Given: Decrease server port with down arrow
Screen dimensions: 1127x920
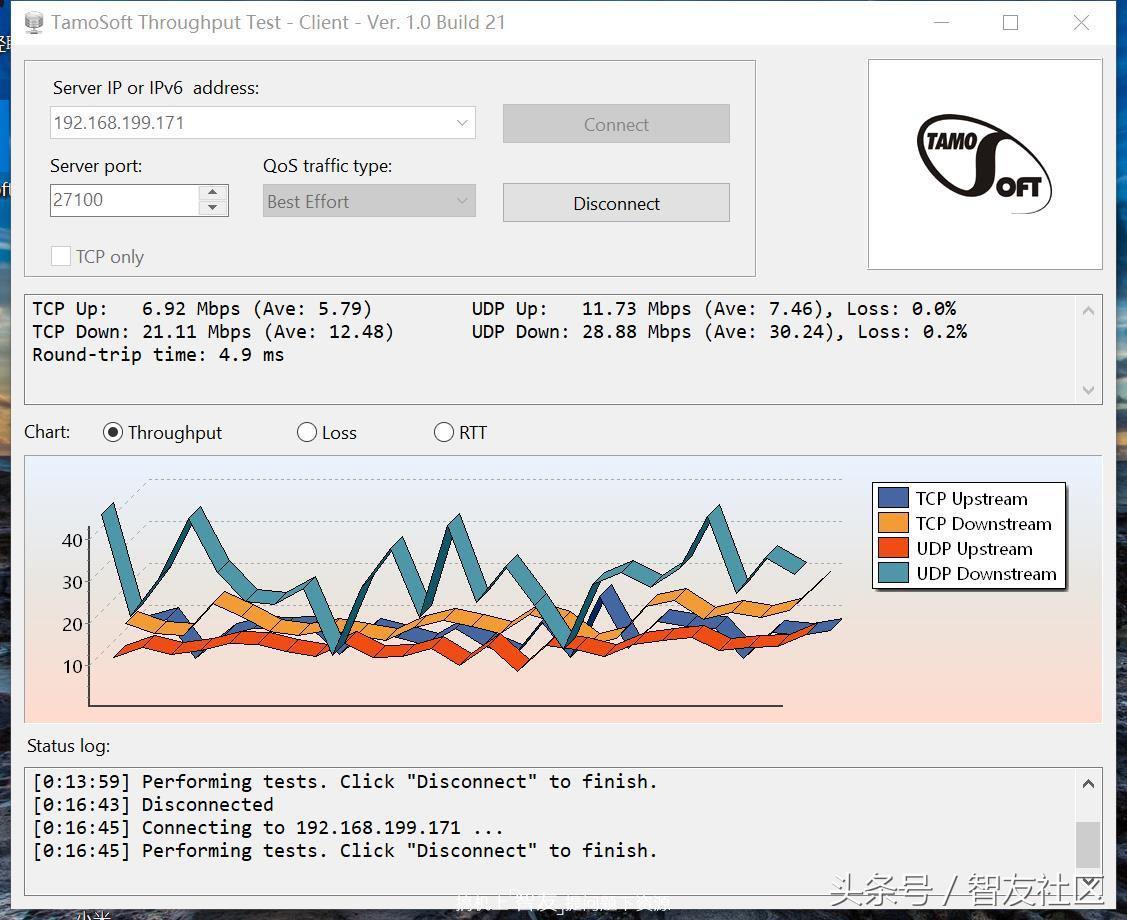Looking at the screenshot, I should [211, 208].
